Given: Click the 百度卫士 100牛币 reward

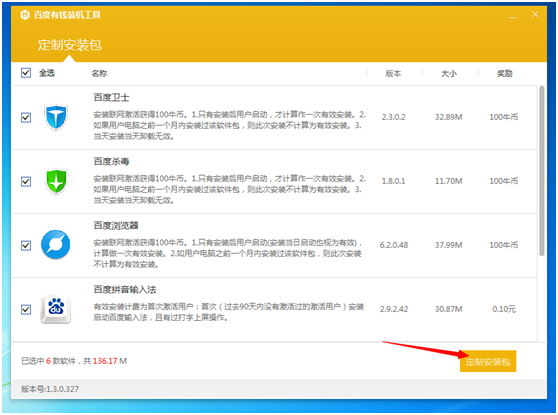Looking at the screenshot, I should 504,117.
